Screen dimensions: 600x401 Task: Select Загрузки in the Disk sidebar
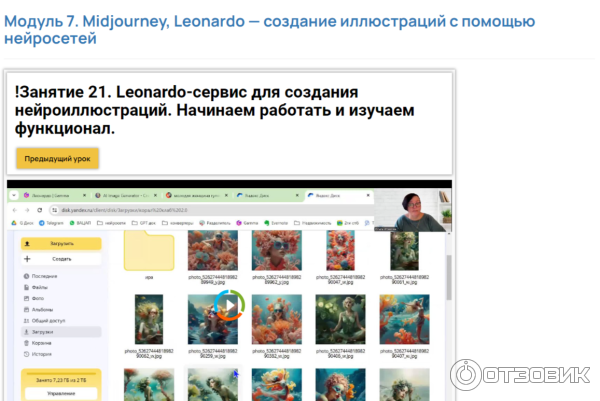[61, 332]
